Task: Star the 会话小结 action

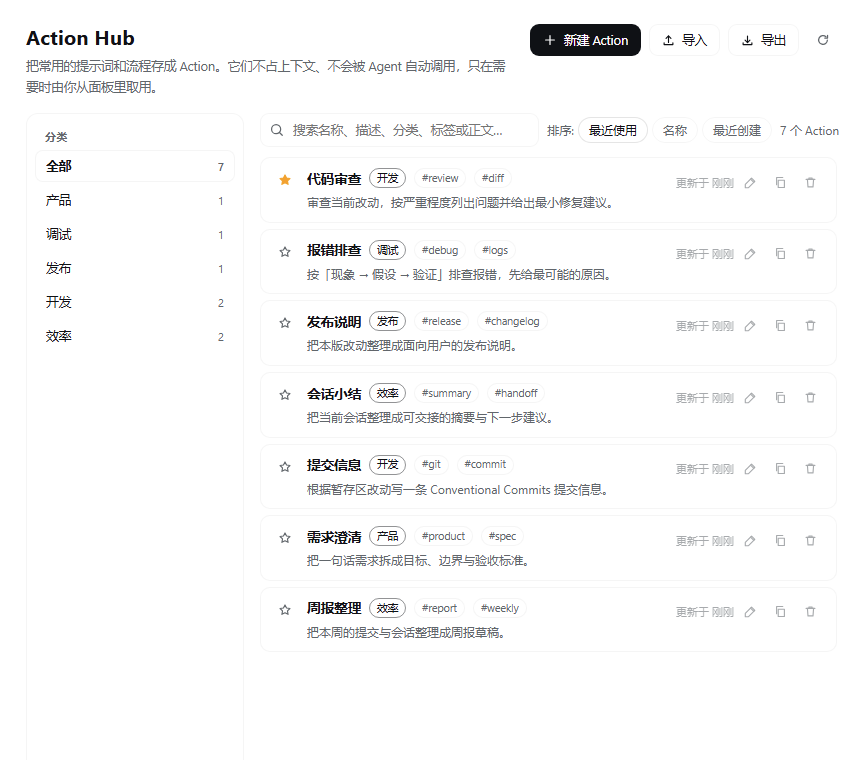Action: 285,395
